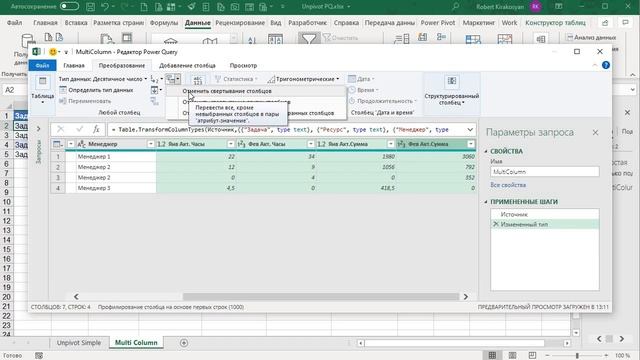Click the ABC 123 Format icon
This screenshot has height=360, width=640.
198,80
